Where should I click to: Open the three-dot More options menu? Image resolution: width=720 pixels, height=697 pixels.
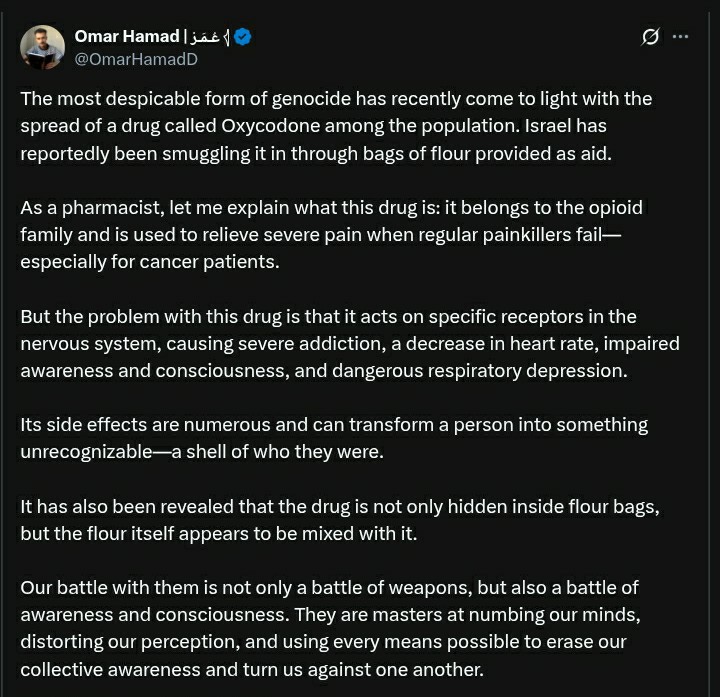tap(680, 37)
